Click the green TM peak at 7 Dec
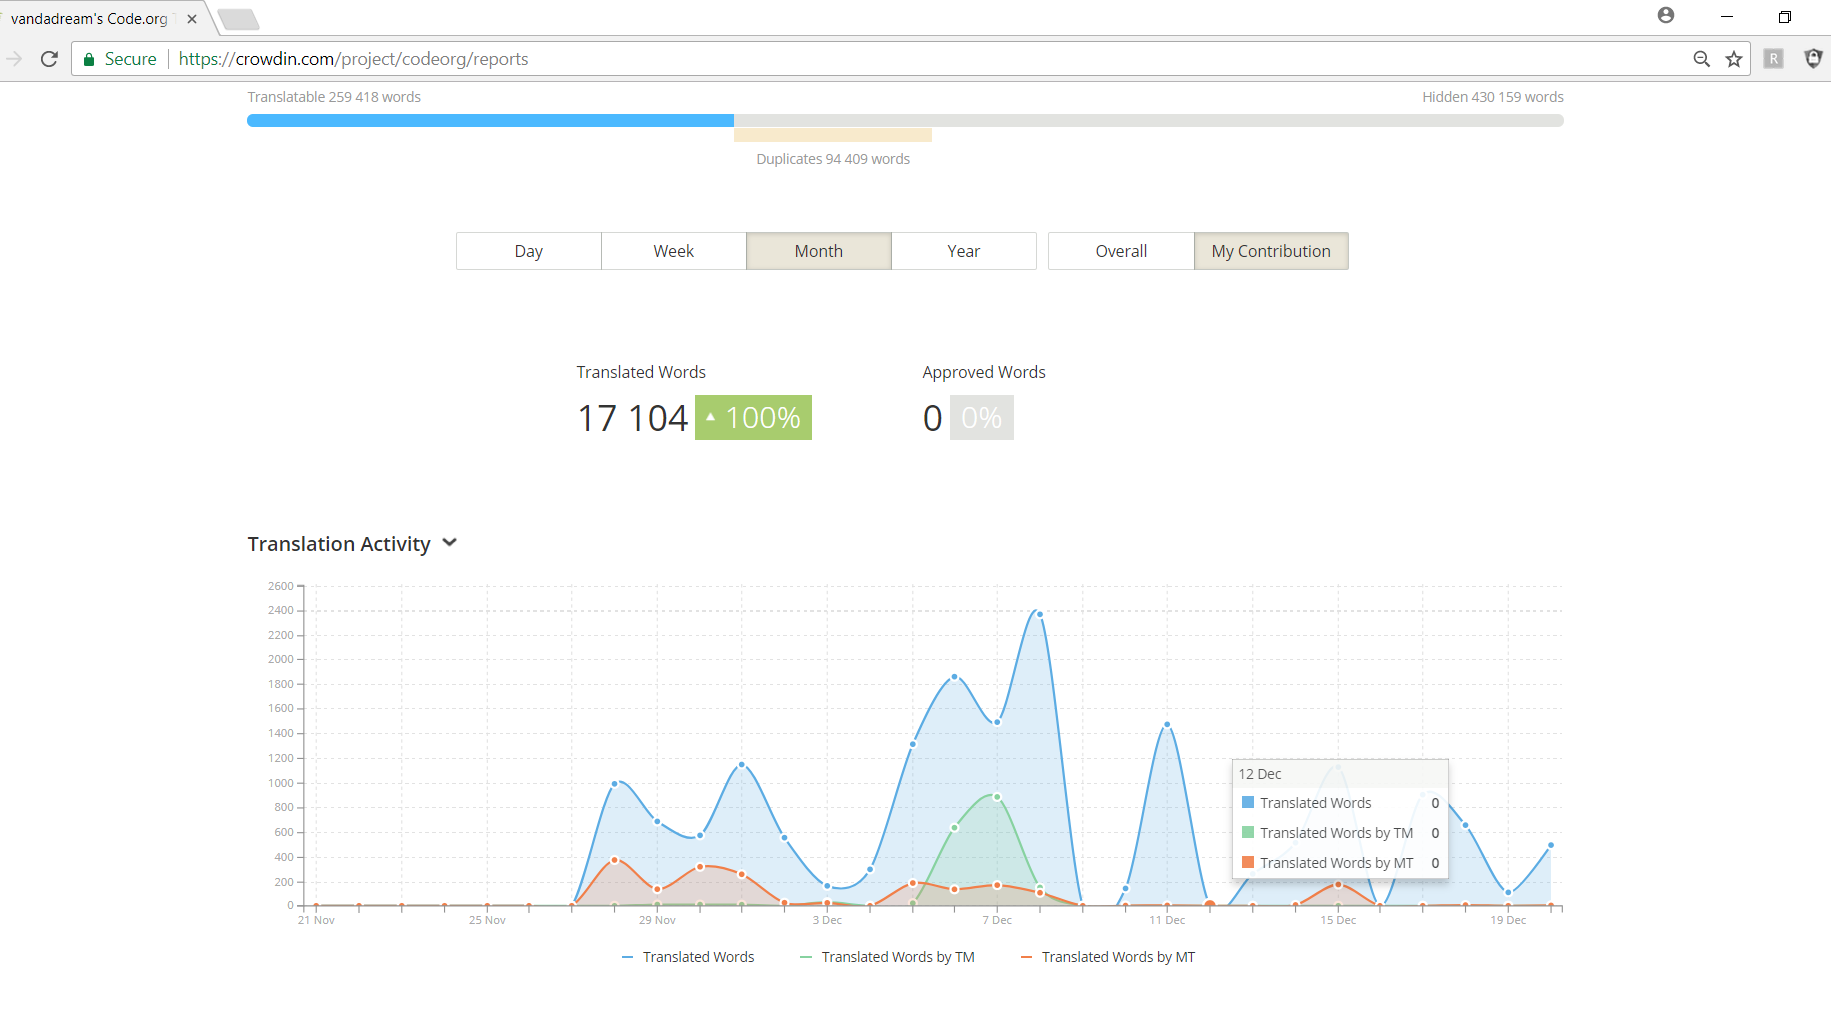The image size is (1831, 1030). 997,797
